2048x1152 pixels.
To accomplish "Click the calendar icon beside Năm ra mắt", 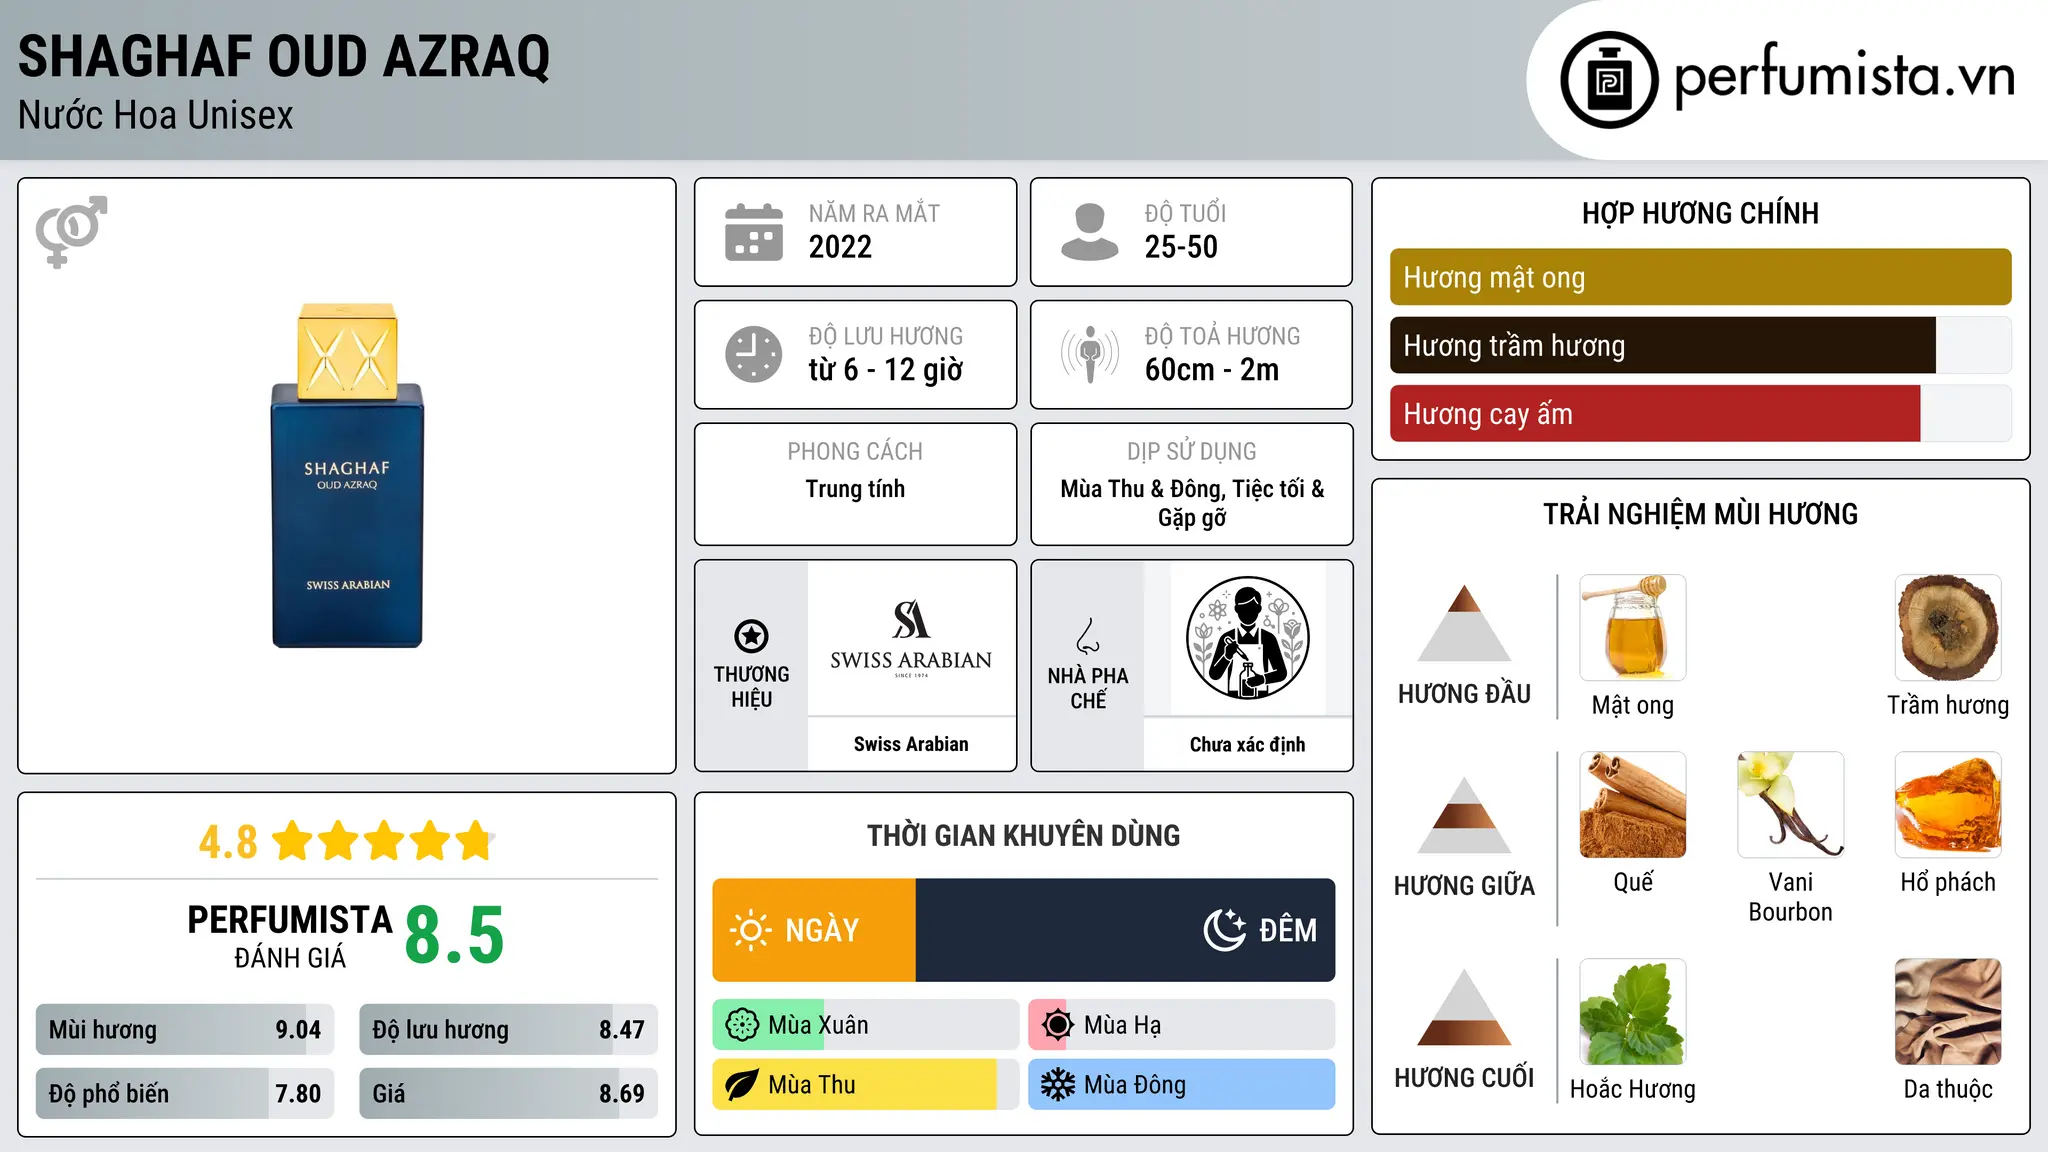I will [754, 232].
